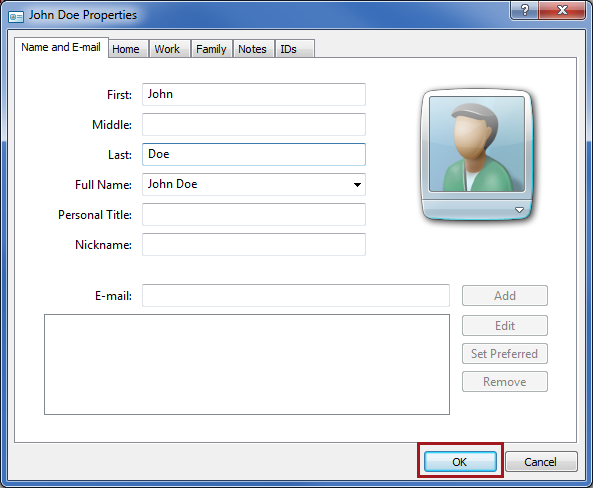Image resolution: width=593 pixels, height=488 pixels.
Task: Open the picture options dropdown arrow under avatar
Action: [519, 210]
